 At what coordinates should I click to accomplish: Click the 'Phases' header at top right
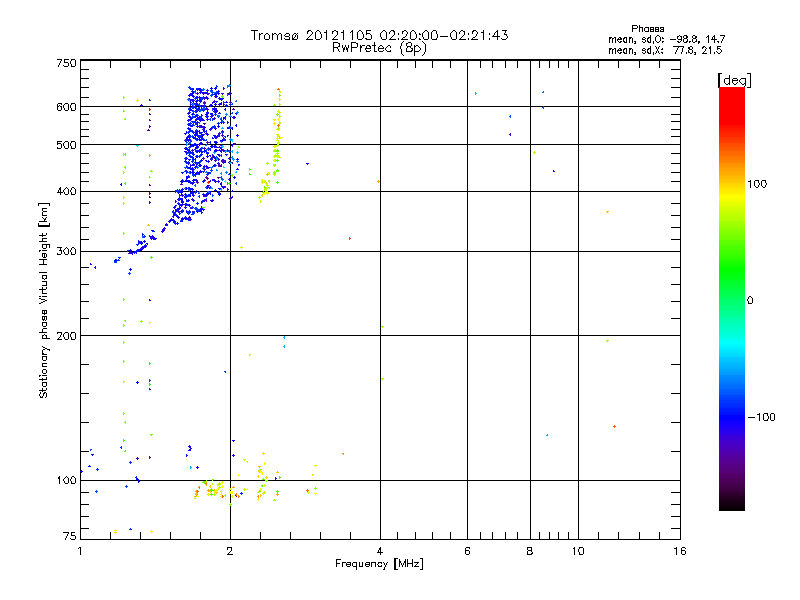647,29
